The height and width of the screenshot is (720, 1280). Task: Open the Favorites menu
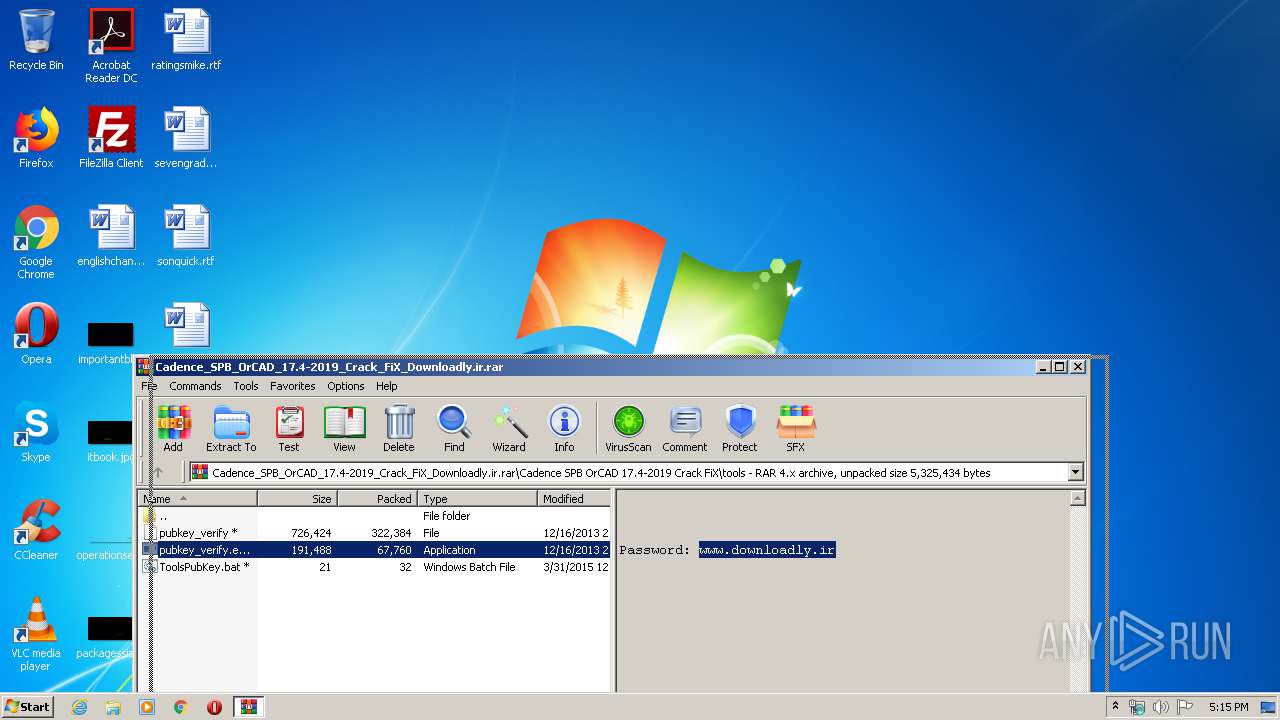coord(293,386)
